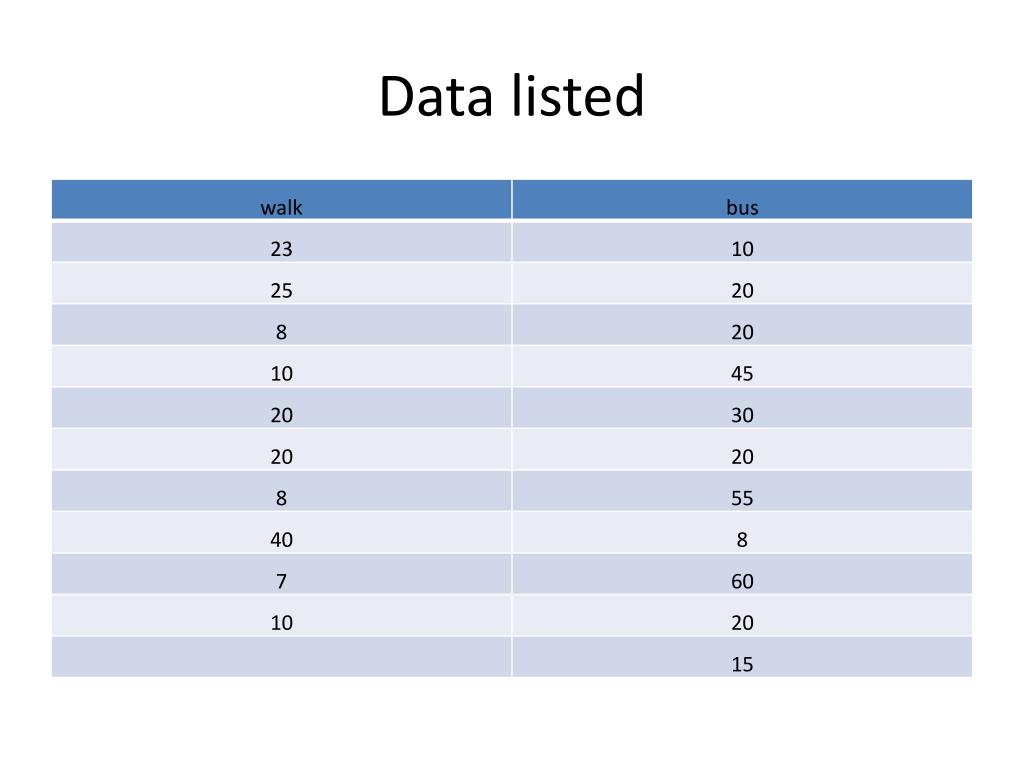Select the walk value 40 cell
1024x768 pixels.
[281, 534]
